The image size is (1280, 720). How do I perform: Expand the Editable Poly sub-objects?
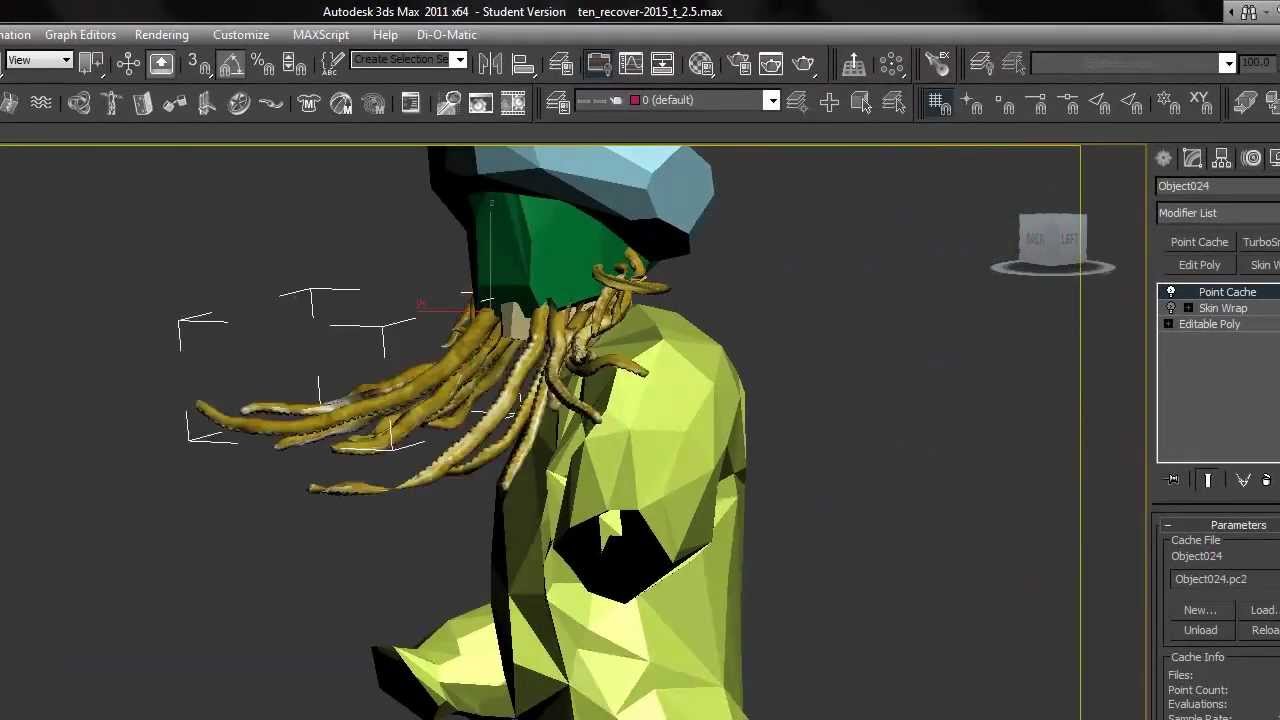(x=1168, y=324)
